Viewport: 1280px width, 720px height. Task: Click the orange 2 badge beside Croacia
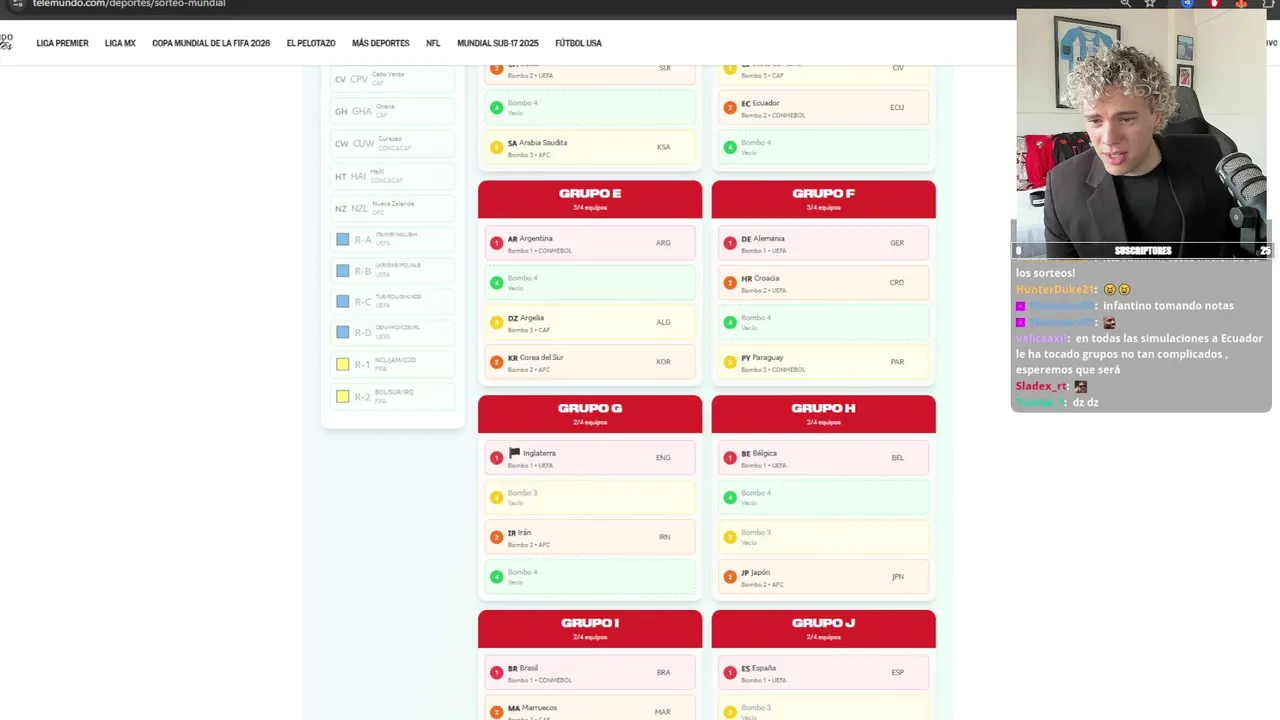[x=730, y=283]
